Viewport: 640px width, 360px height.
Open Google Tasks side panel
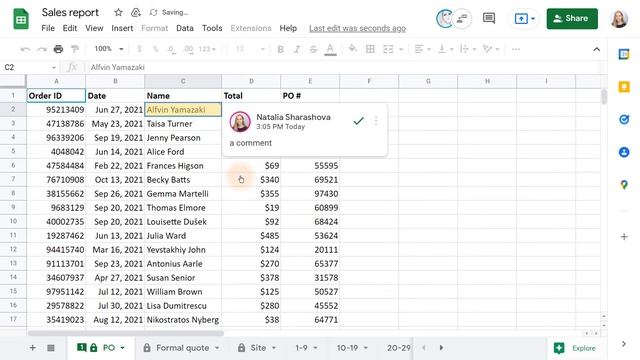[624, 120]
